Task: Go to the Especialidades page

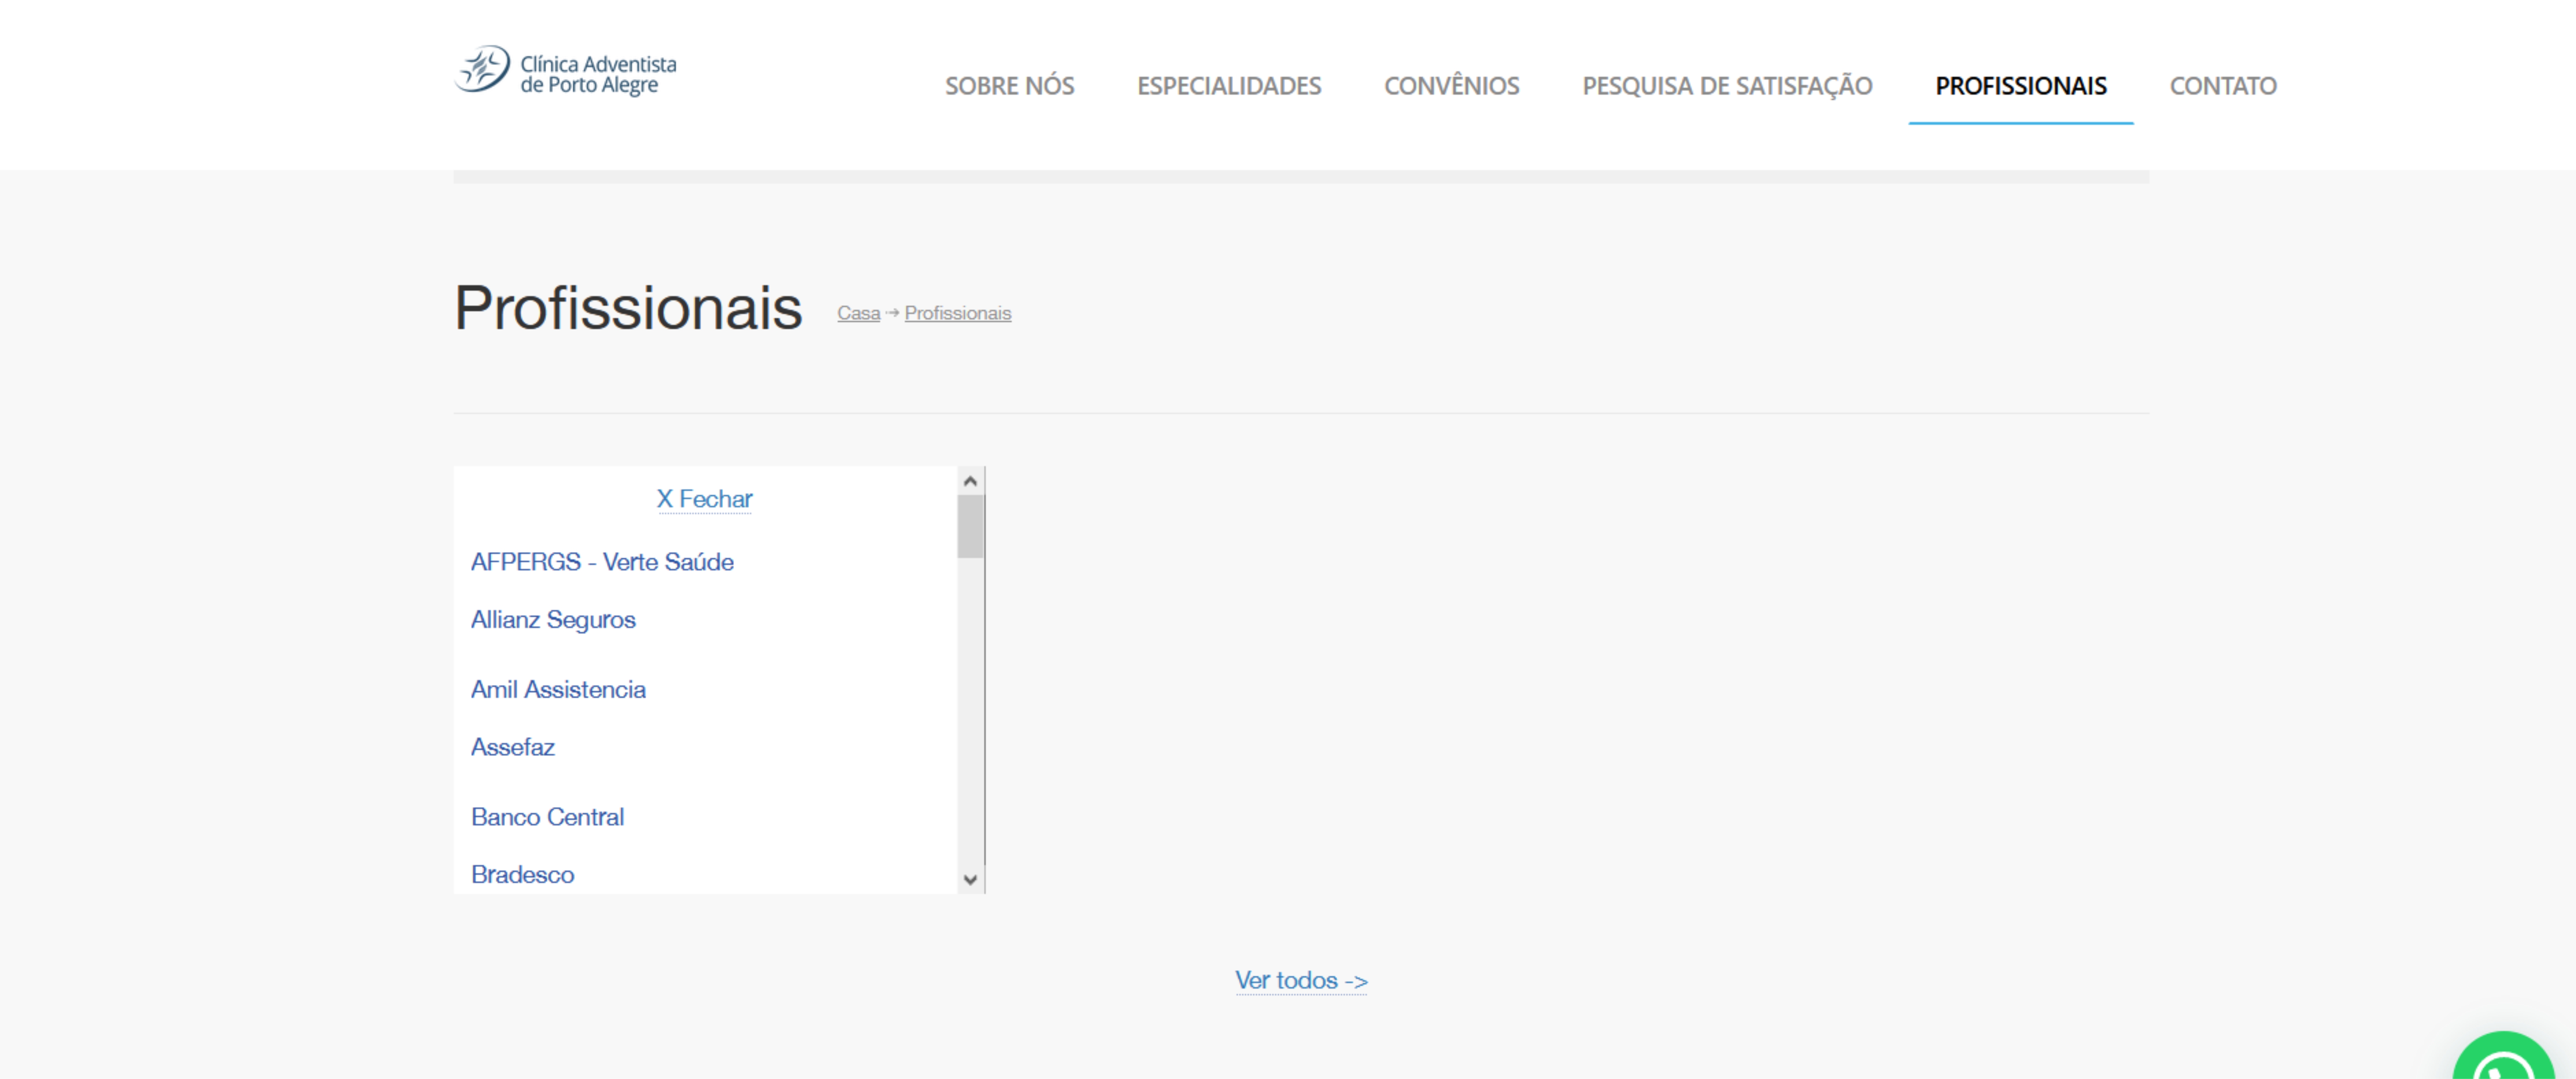Action: pyautogui.click(x=1229, y=86)
